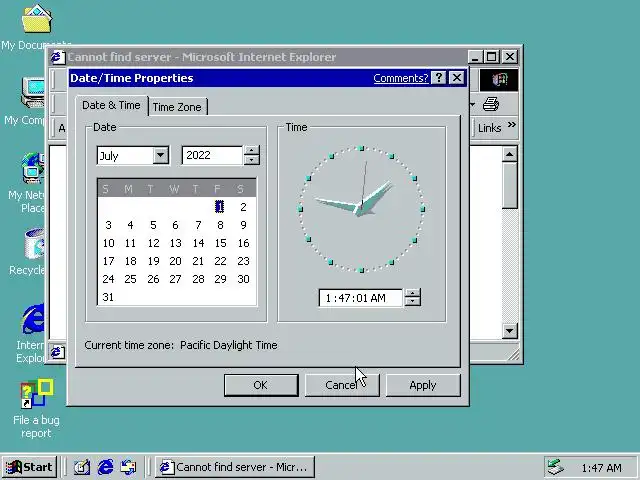Click the Comments? link in dialog title
The width and height of the screenshot is (640, 480).
tap(400, 78)
